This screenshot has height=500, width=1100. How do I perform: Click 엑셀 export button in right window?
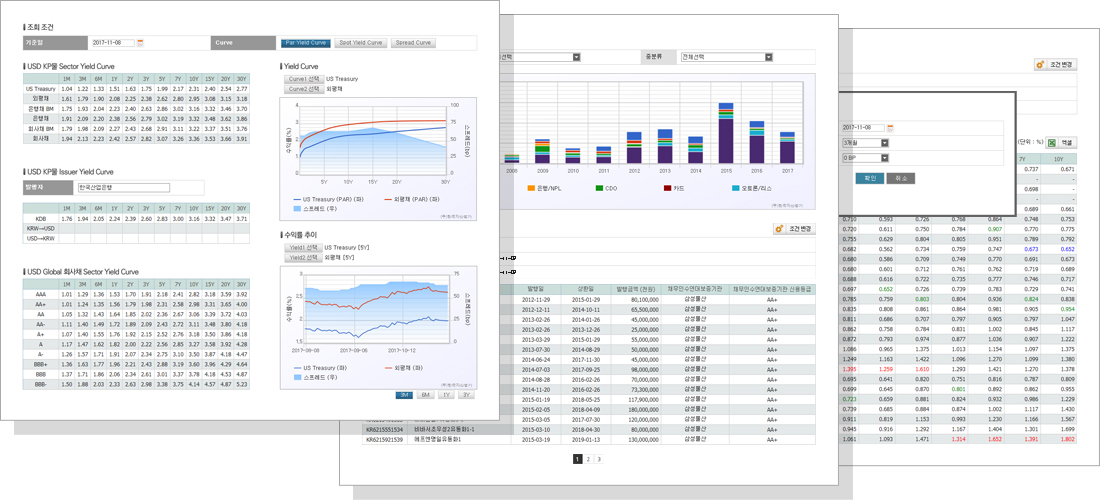coord(1061,142)
